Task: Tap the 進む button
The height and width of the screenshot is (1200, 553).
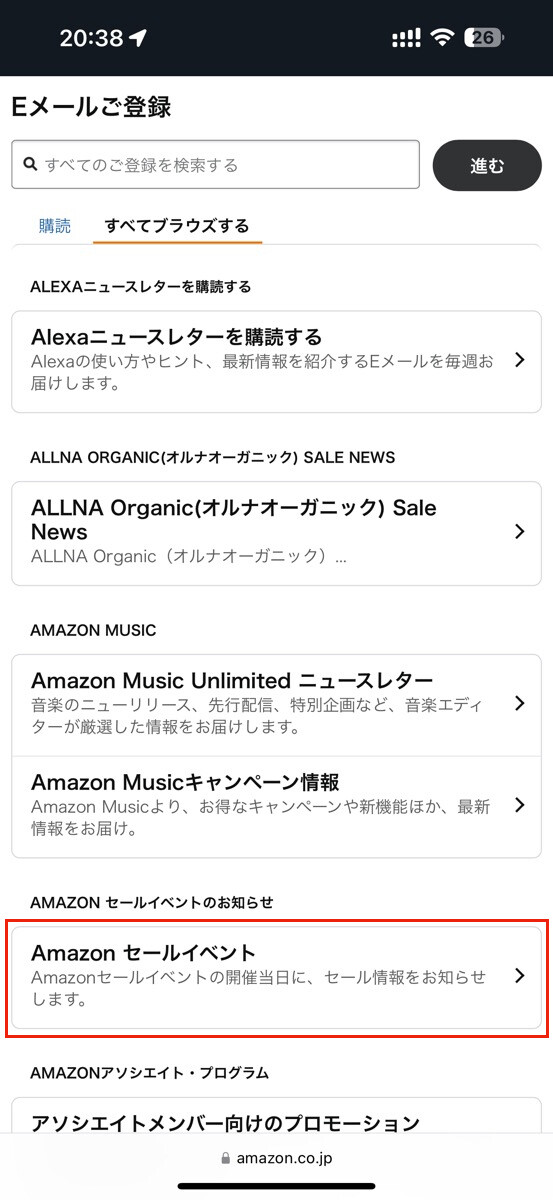Action: (x=487, y=165)
